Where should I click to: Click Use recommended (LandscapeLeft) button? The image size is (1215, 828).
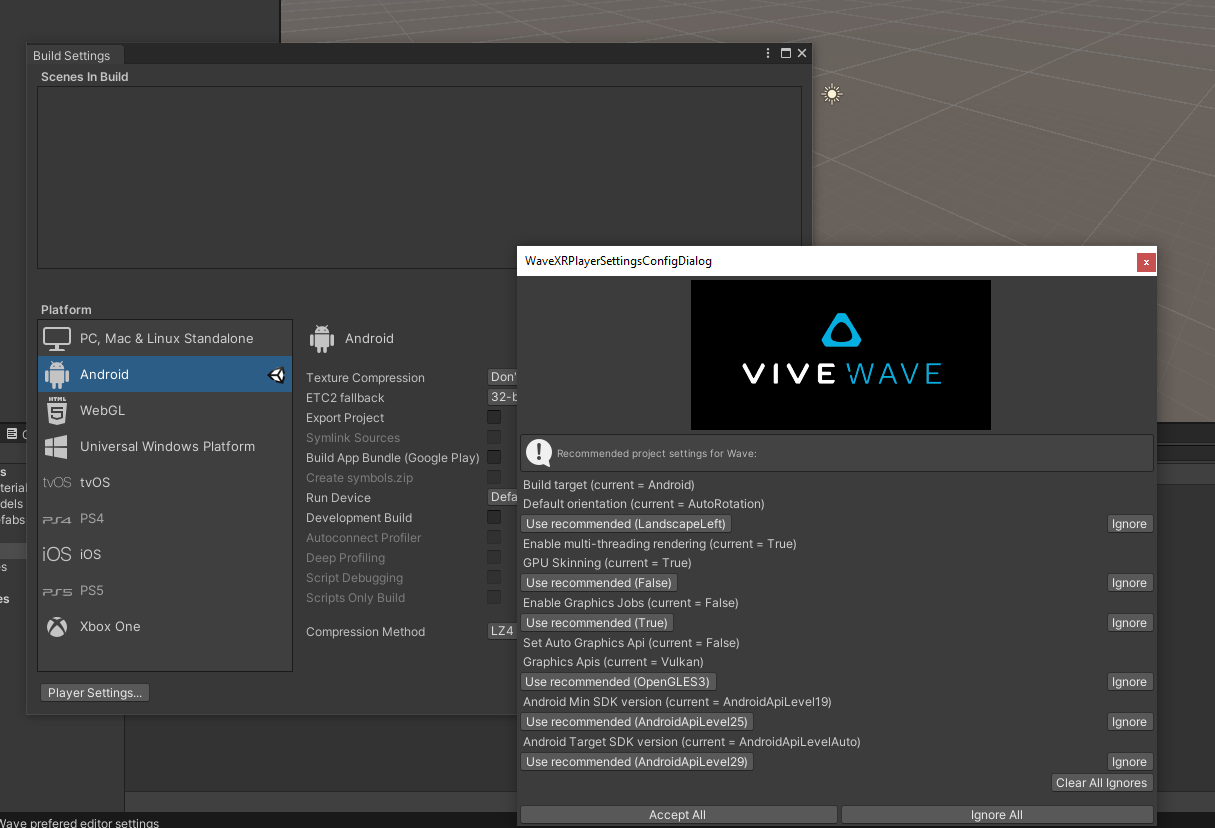click(x=626, y=524)
